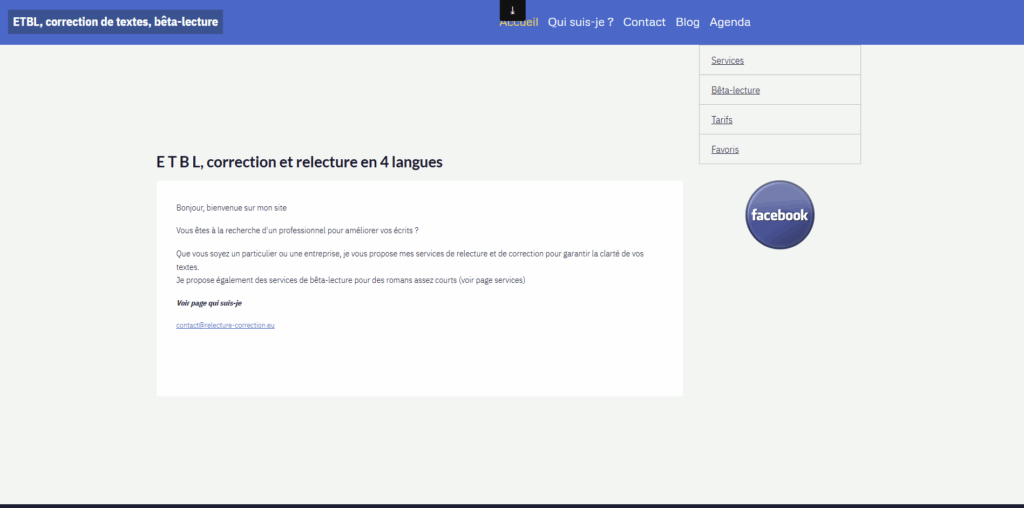The height and width of the screenshot is (508, 1024).
Task: Open the Contact page in the navbar
Action: [x=644, y=22]
